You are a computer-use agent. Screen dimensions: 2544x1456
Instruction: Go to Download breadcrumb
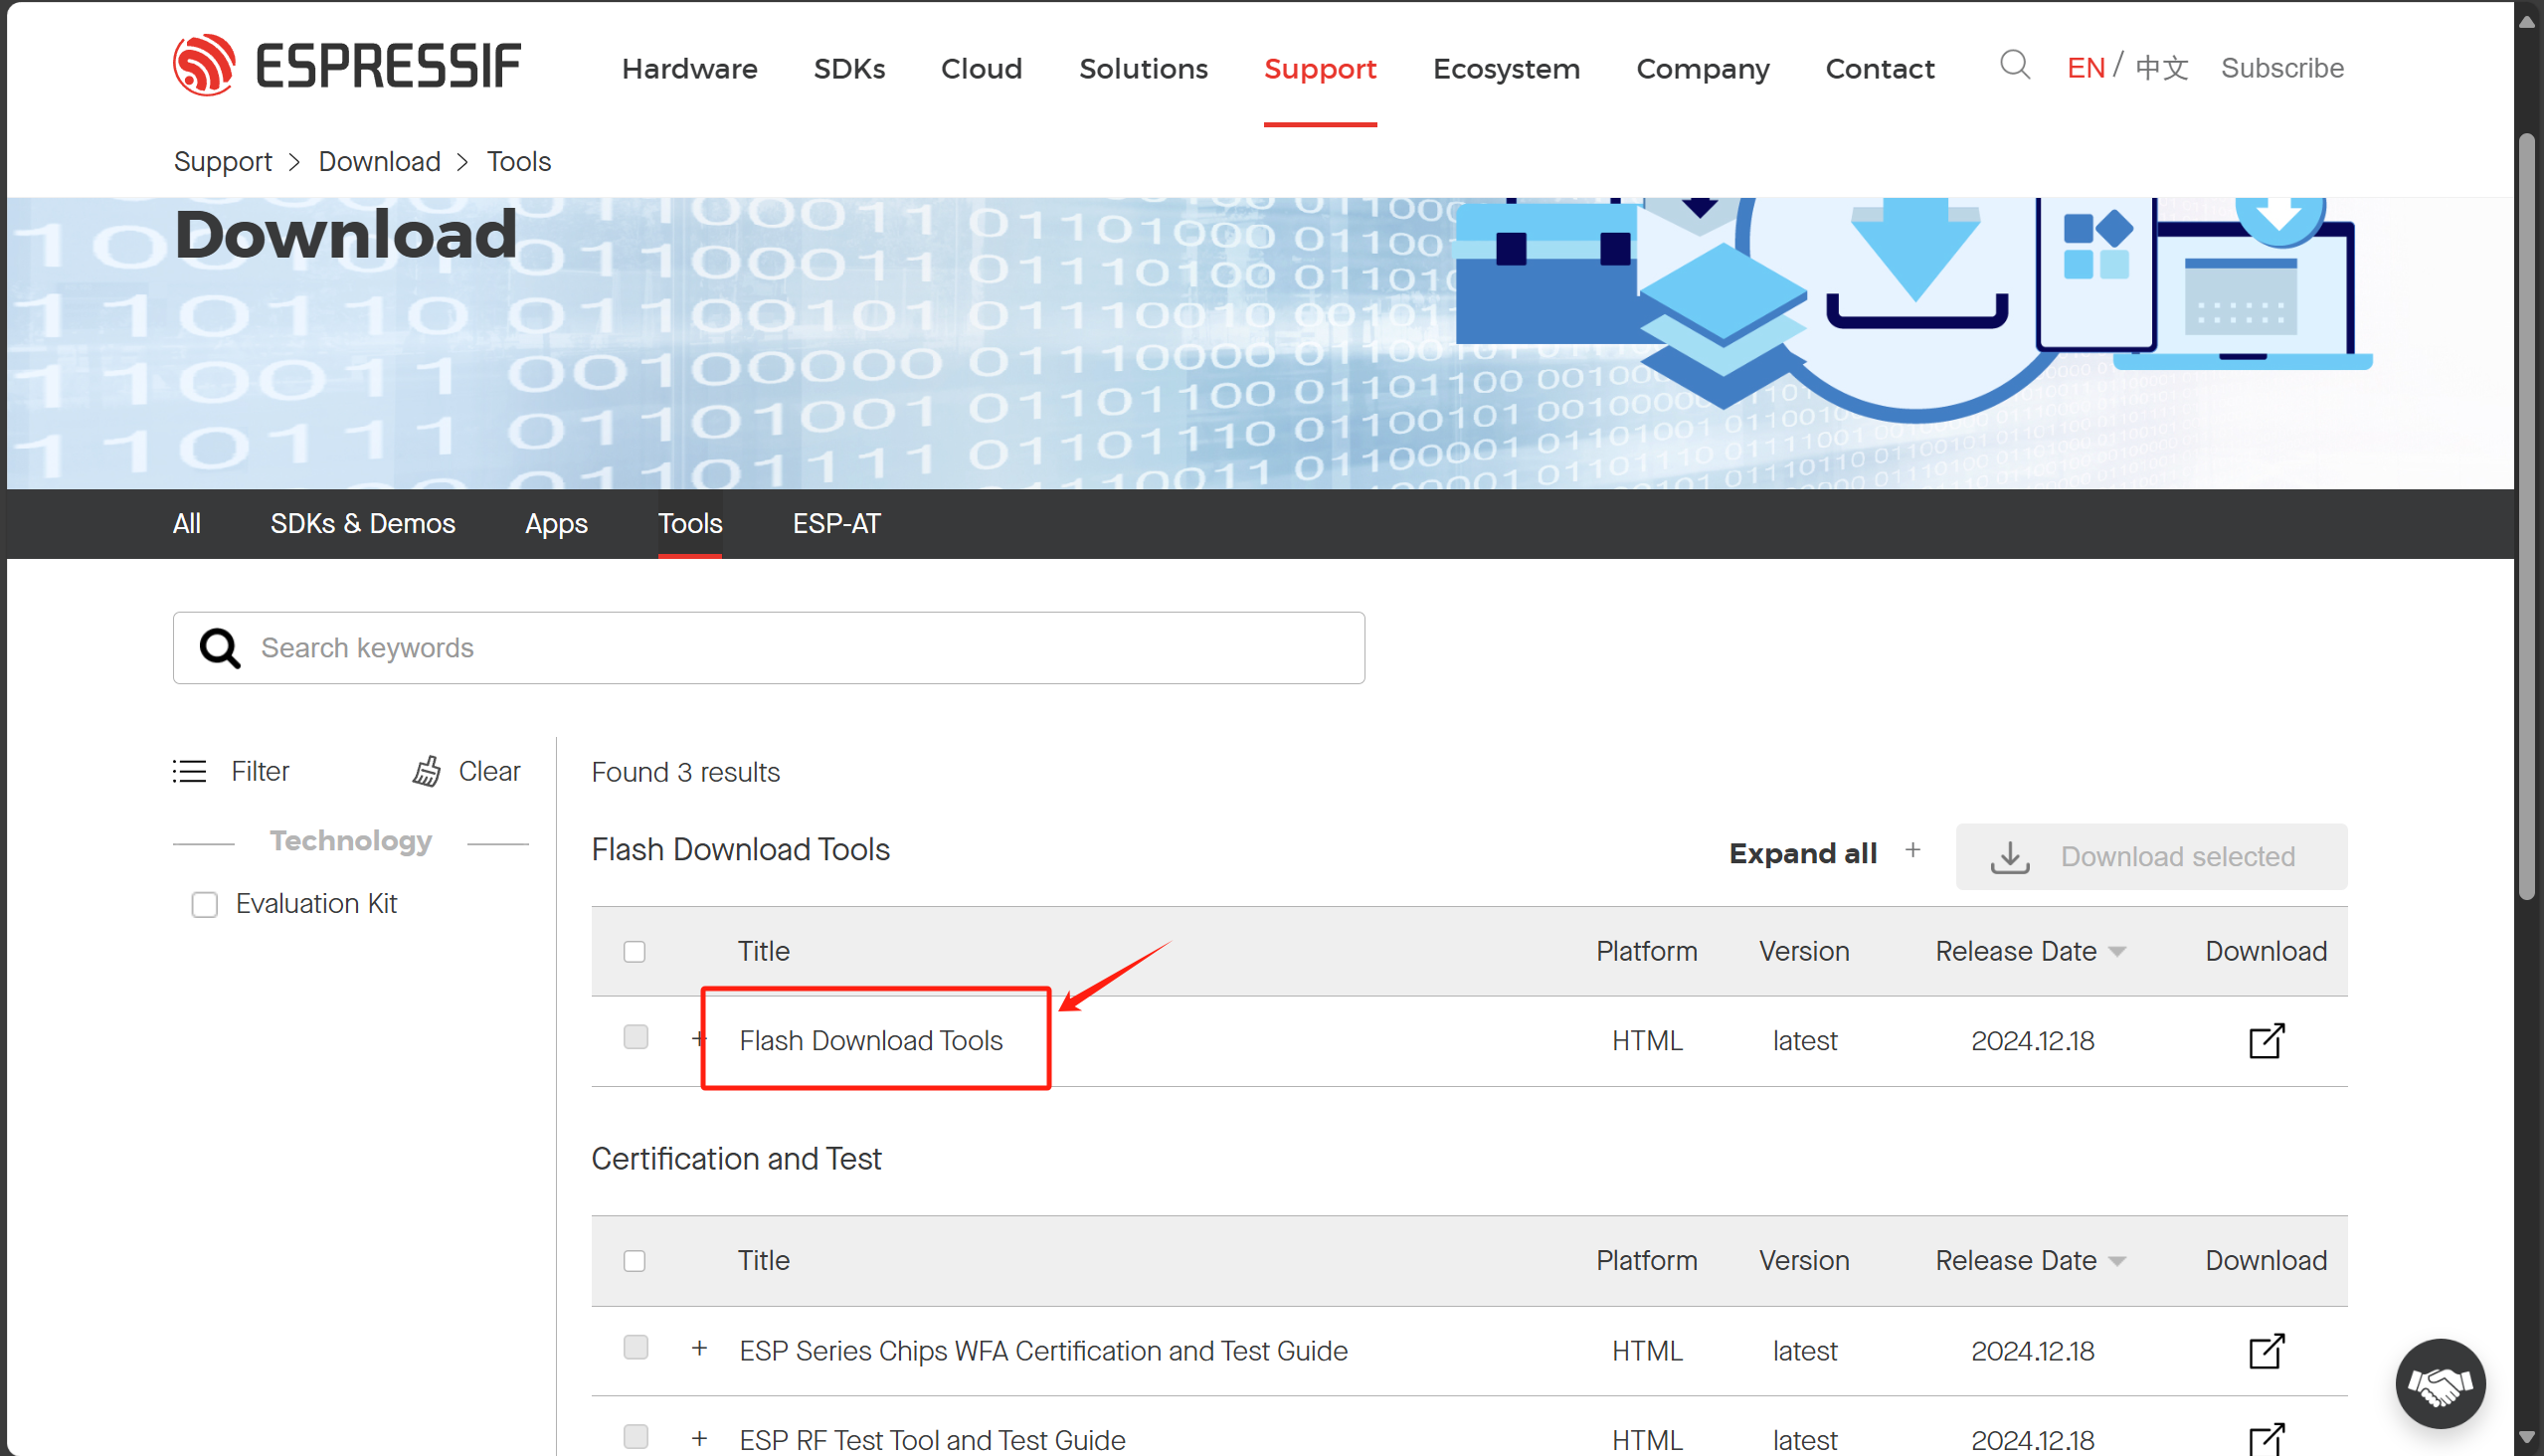tap(379, 161)
